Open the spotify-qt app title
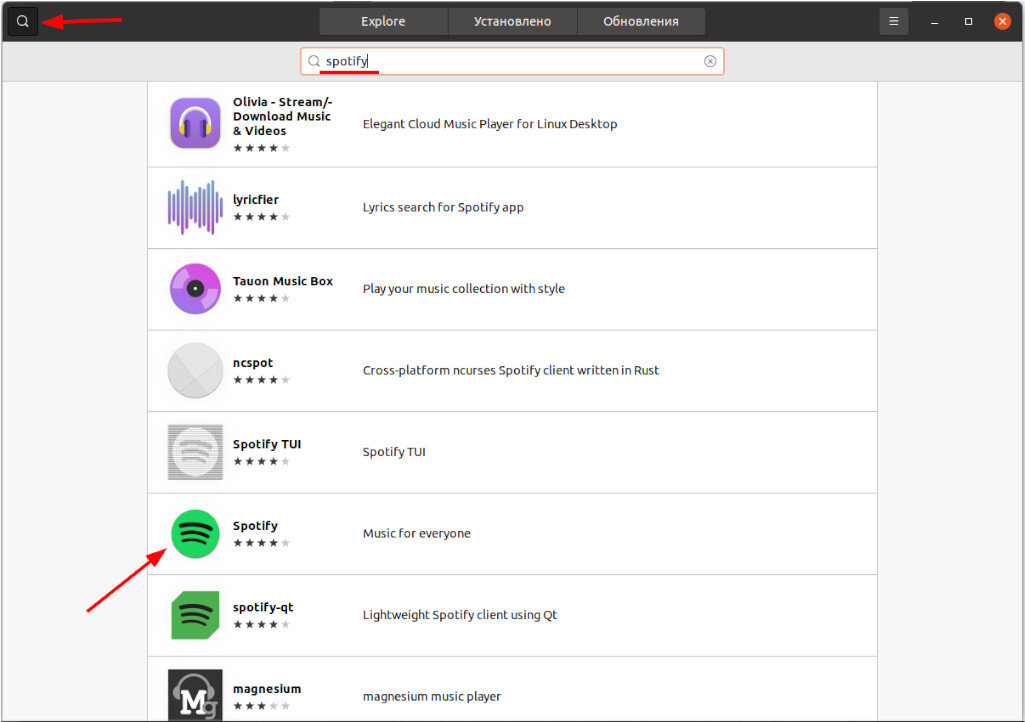1025x722 pixels. 263,608
